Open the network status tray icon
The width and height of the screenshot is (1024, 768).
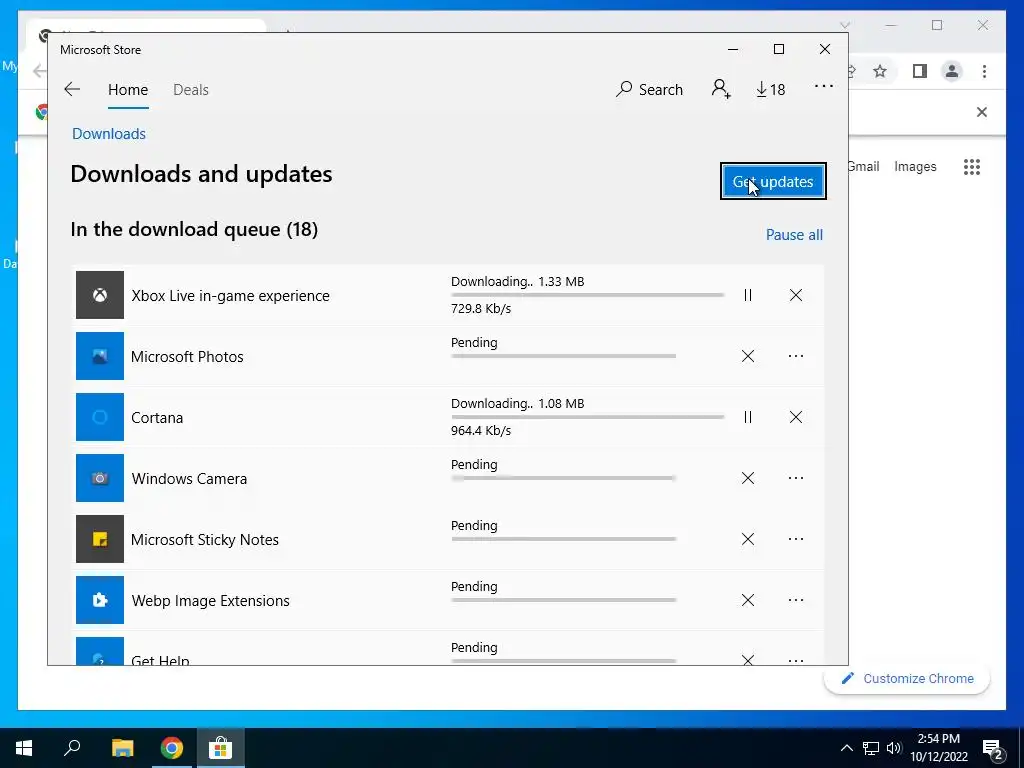(871, 748)
